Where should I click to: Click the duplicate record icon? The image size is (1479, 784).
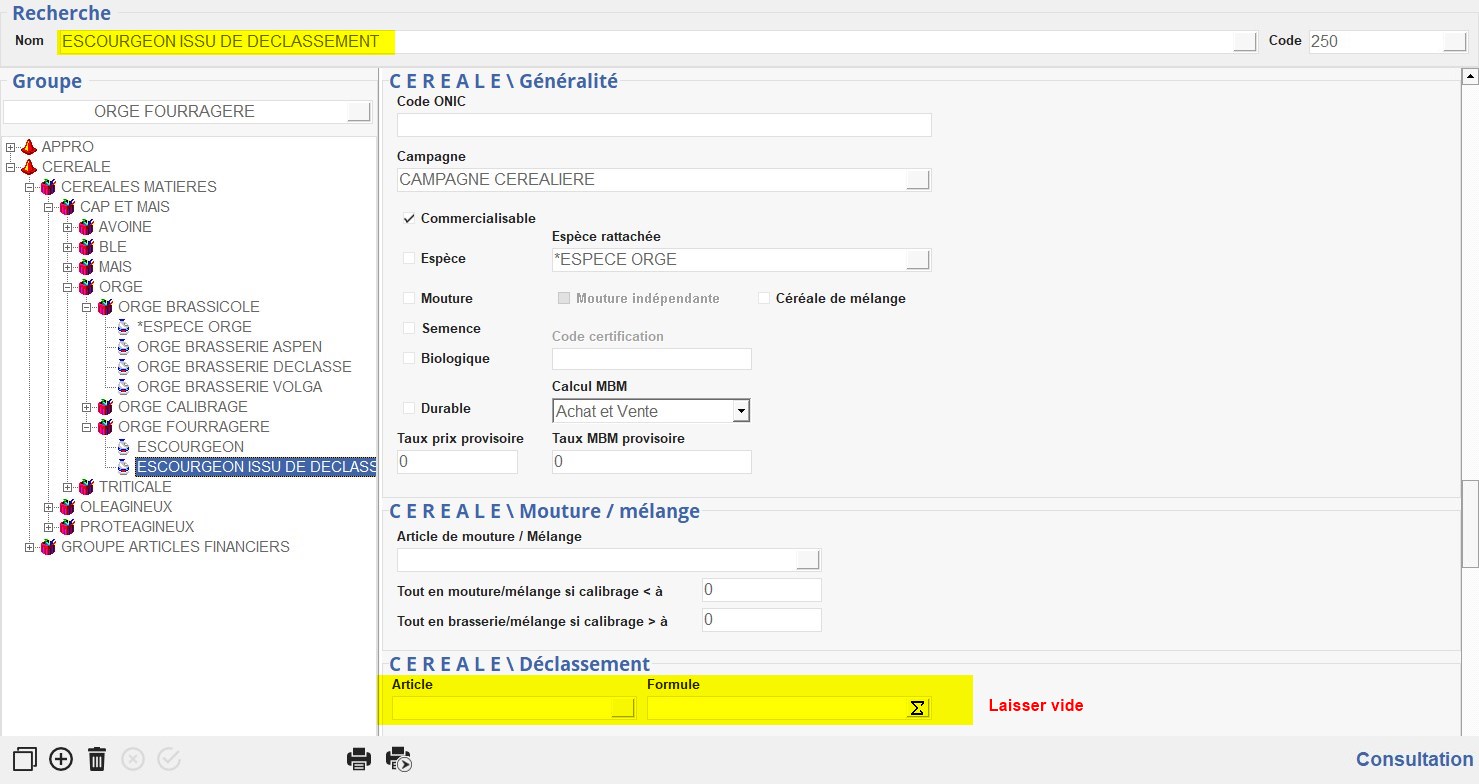(x=25, y=759)
